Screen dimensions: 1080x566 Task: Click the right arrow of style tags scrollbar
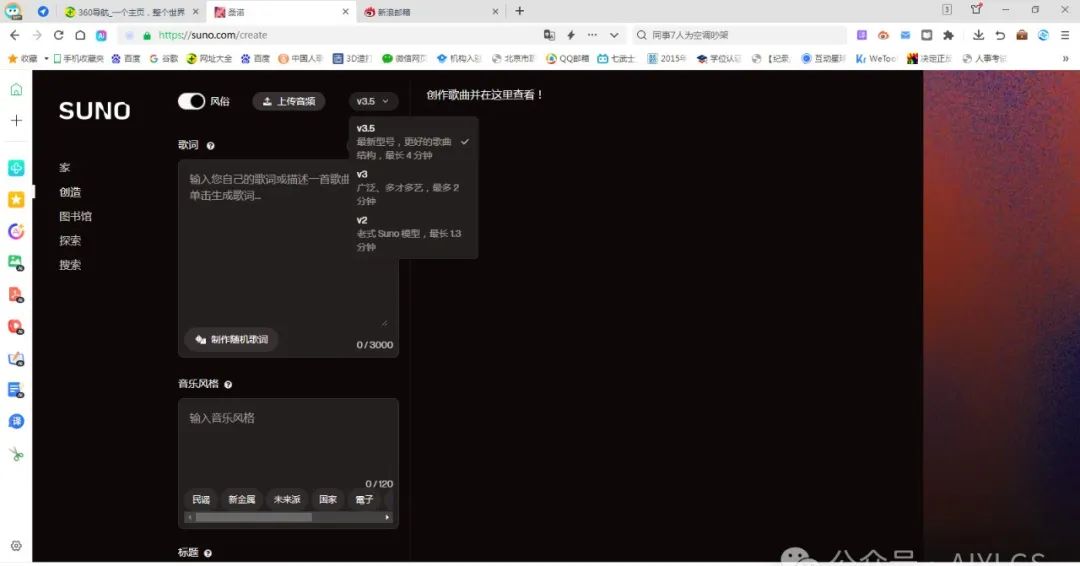click(x=387, y=517)
